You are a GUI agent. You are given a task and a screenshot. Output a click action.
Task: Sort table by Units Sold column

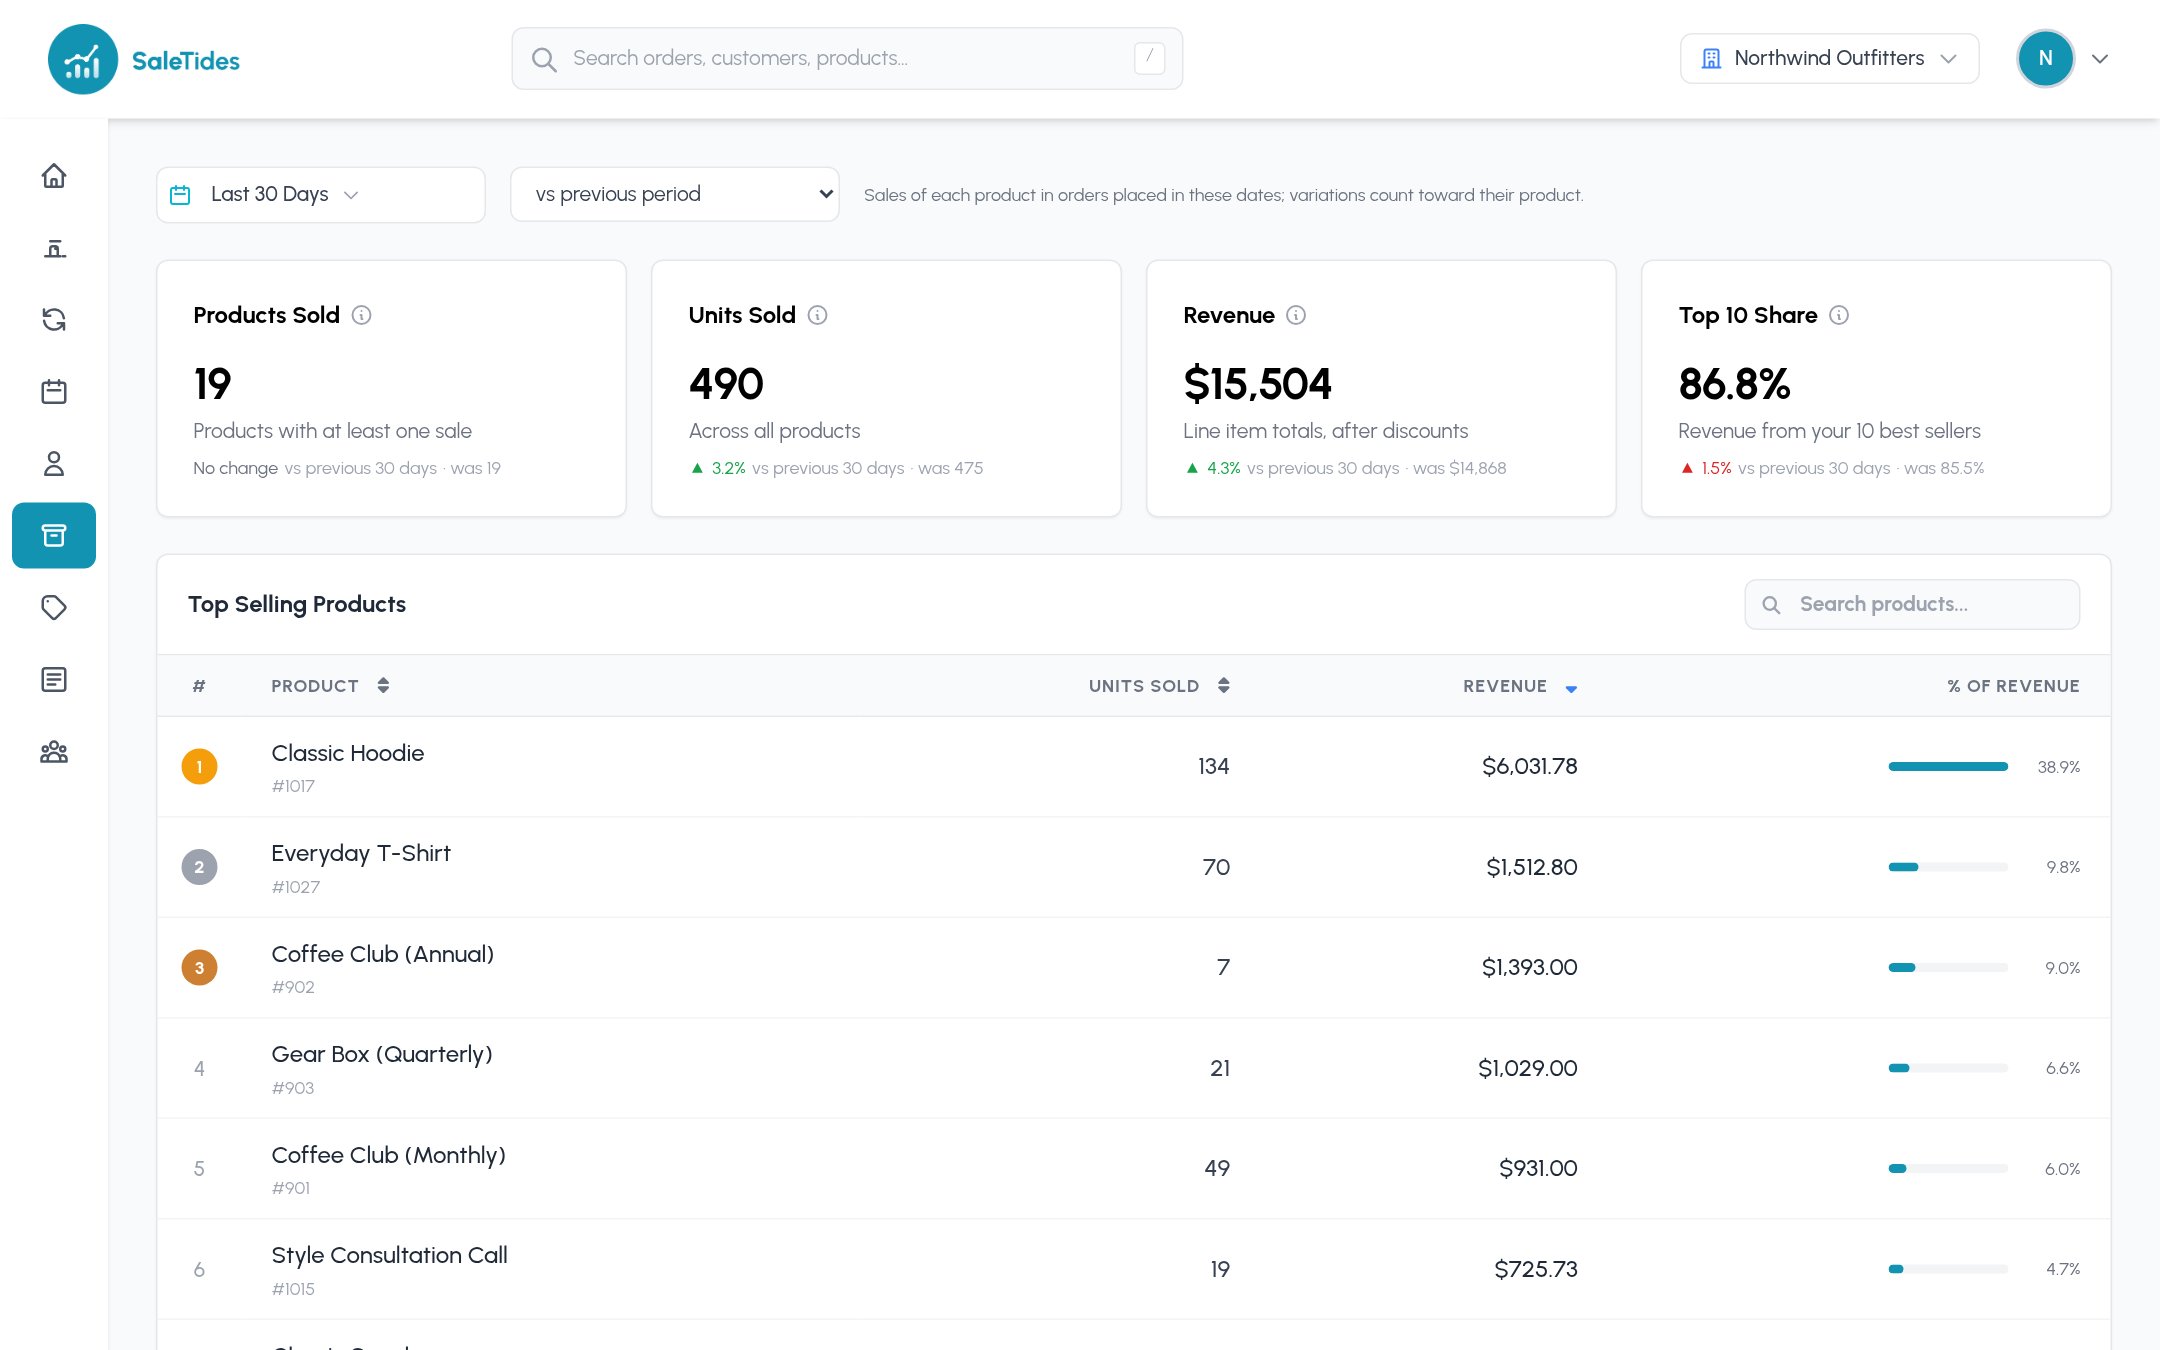coord(1159,686)
